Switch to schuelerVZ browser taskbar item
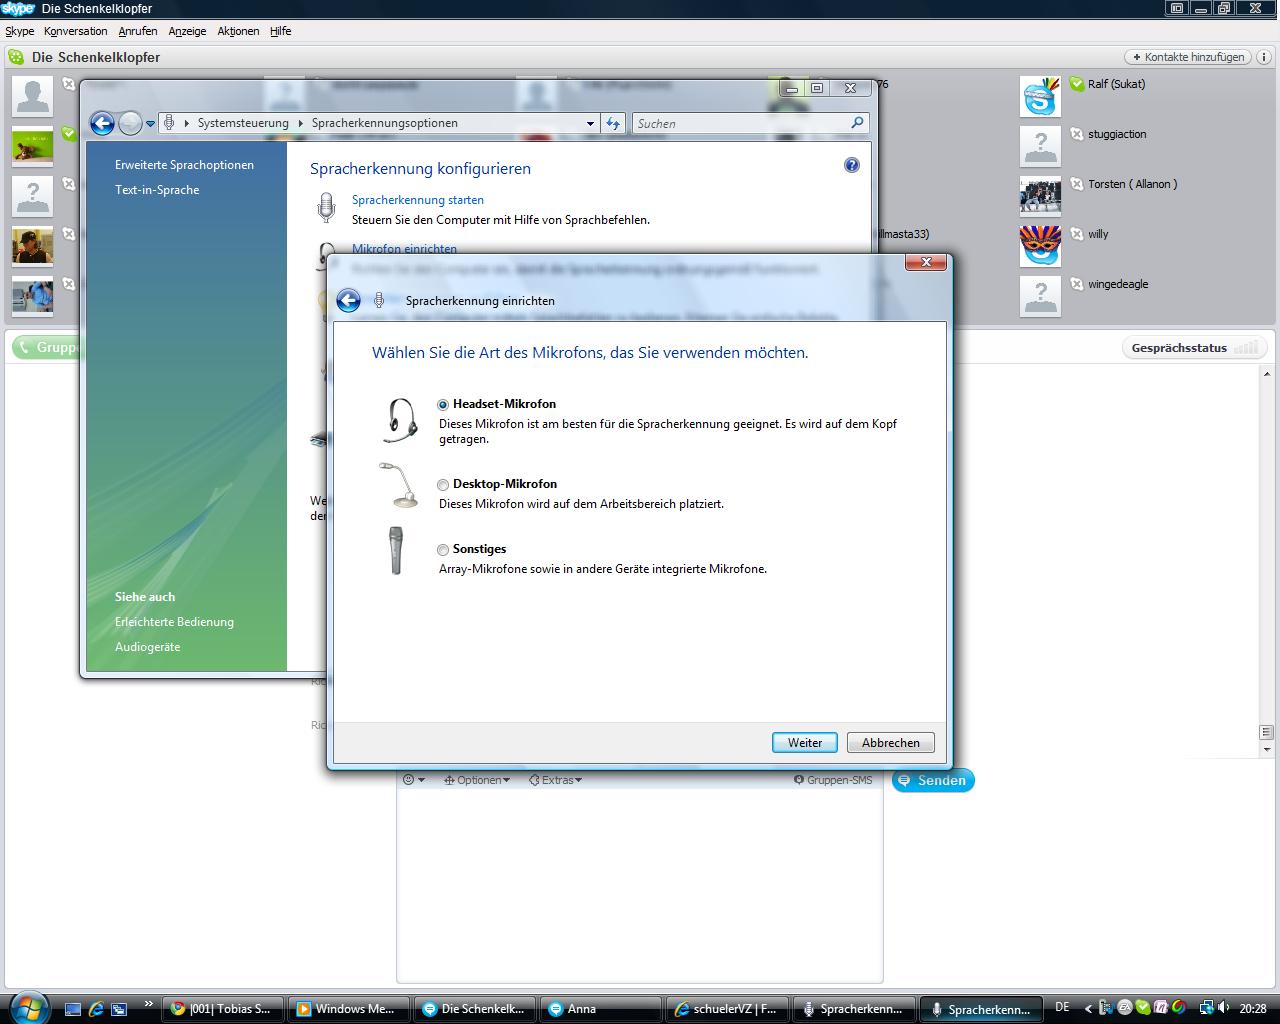This screenshot has height=1024, width=1280. [x=727, y=1009]
